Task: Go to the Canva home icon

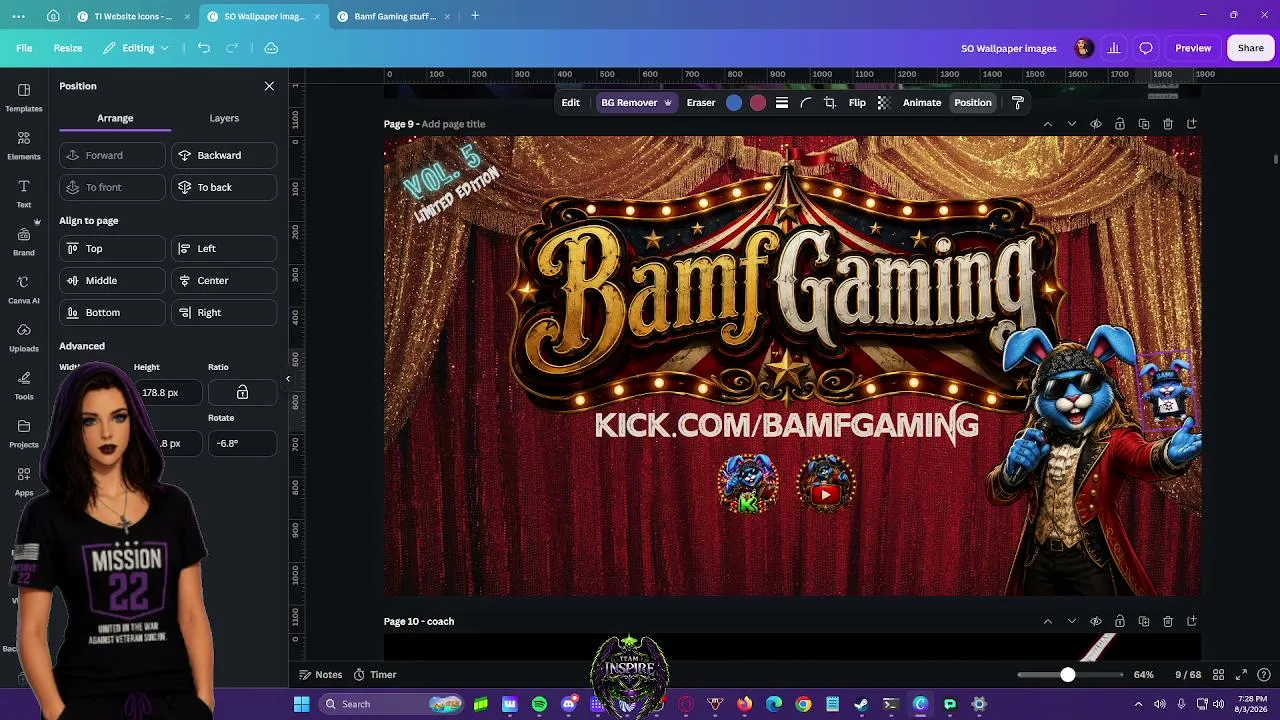Action: tap(53, 16)
